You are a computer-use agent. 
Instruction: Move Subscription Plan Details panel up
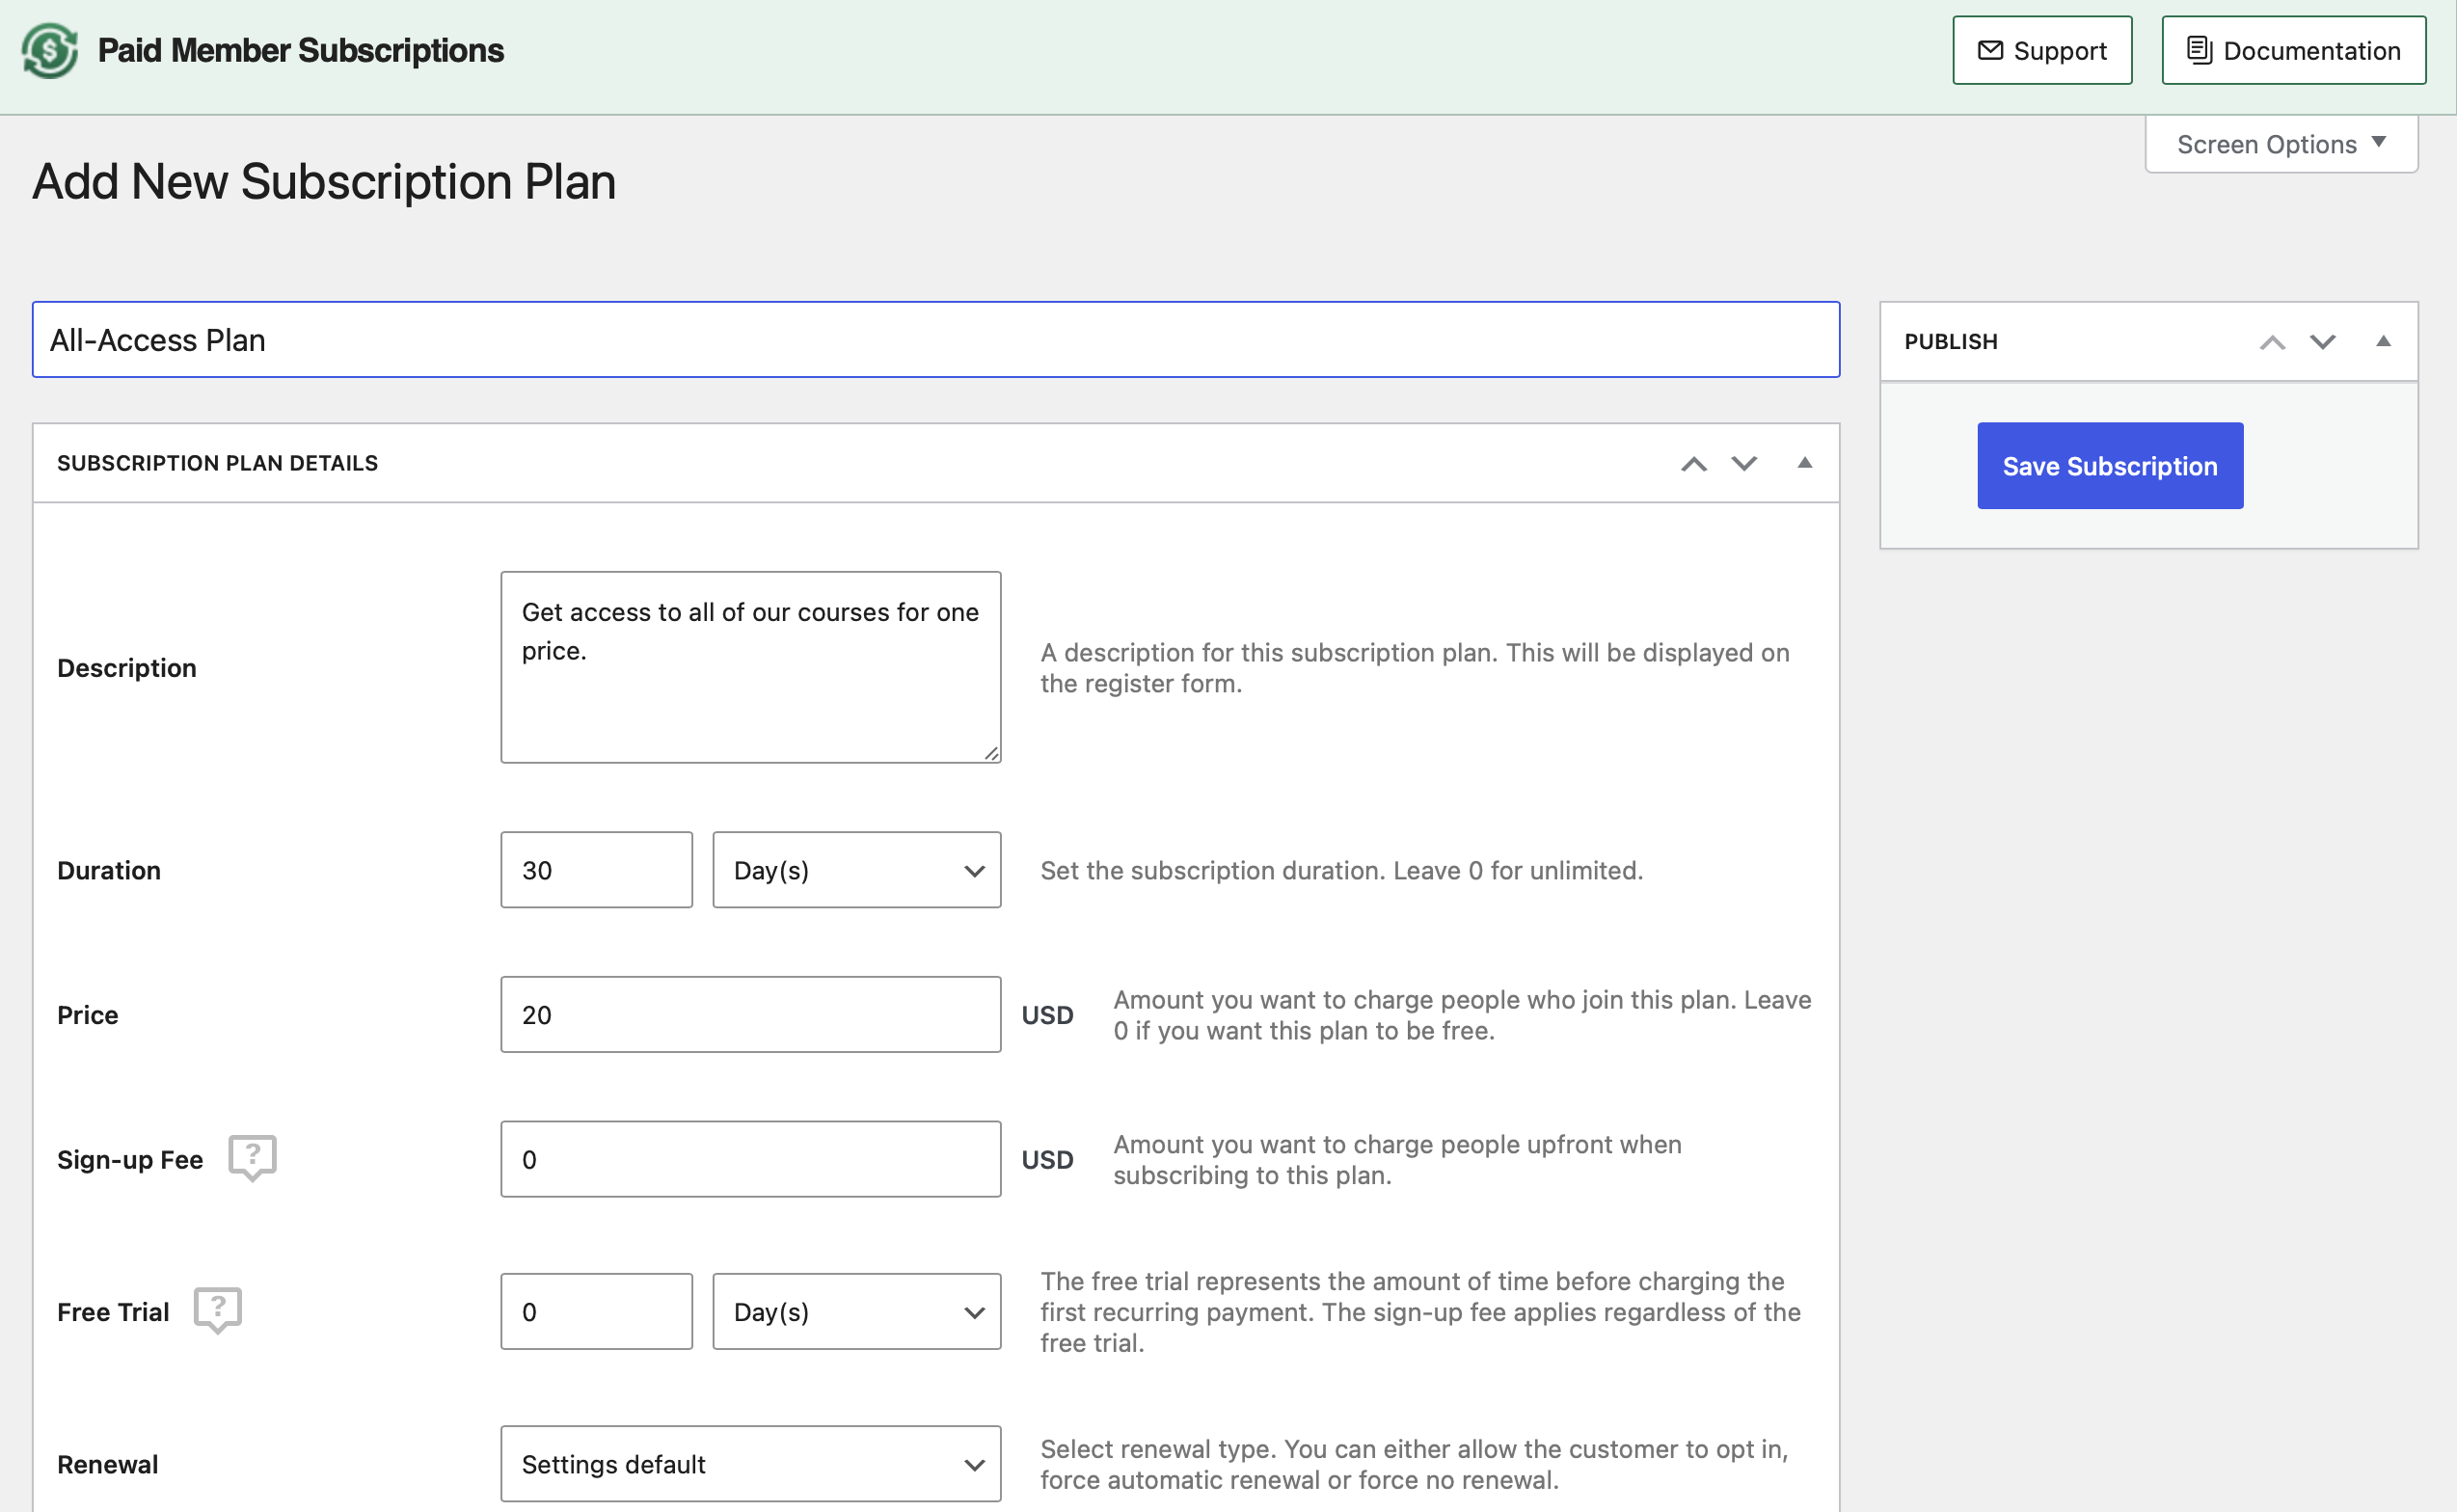pos(1693,464)
